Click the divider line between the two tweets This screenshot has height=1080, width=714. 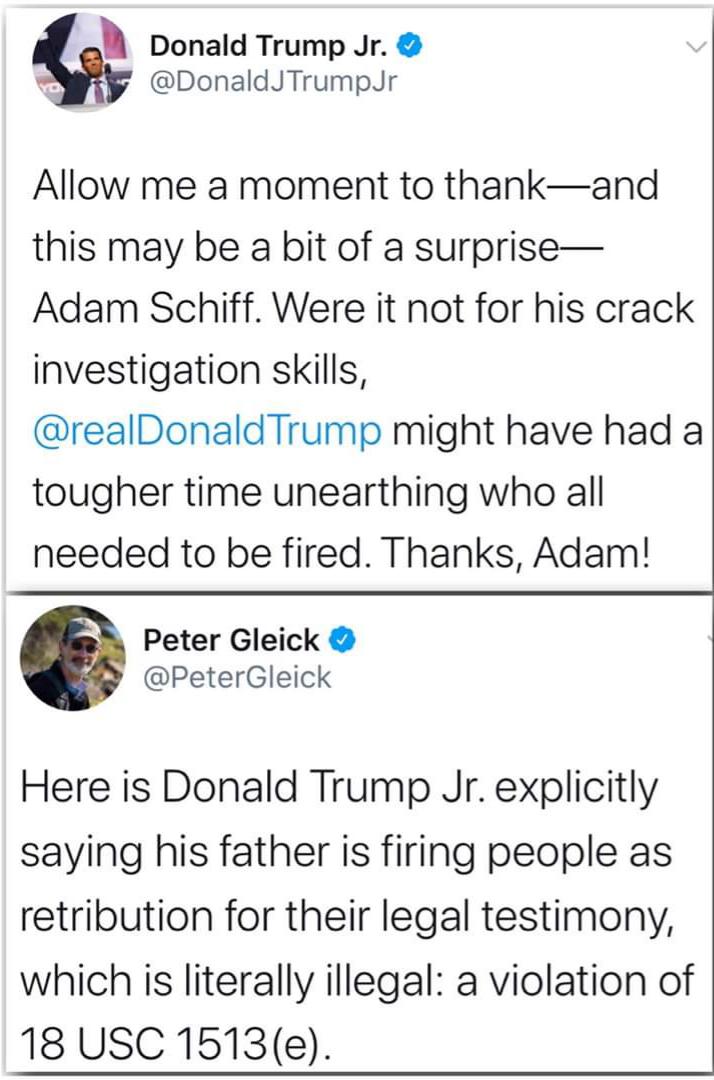tap(359, 591)
